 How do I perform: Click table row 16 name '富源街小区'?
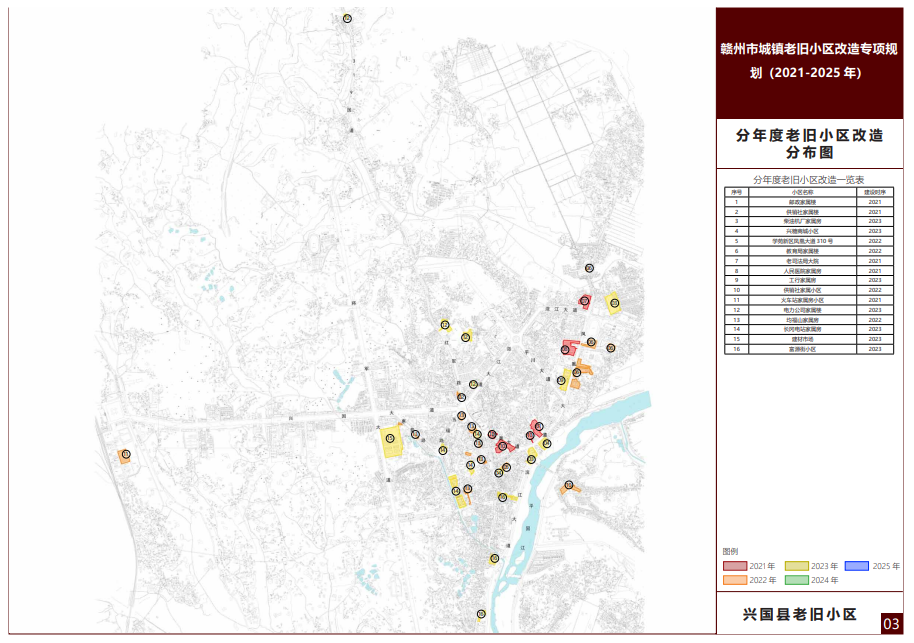(x=803, y=349)
